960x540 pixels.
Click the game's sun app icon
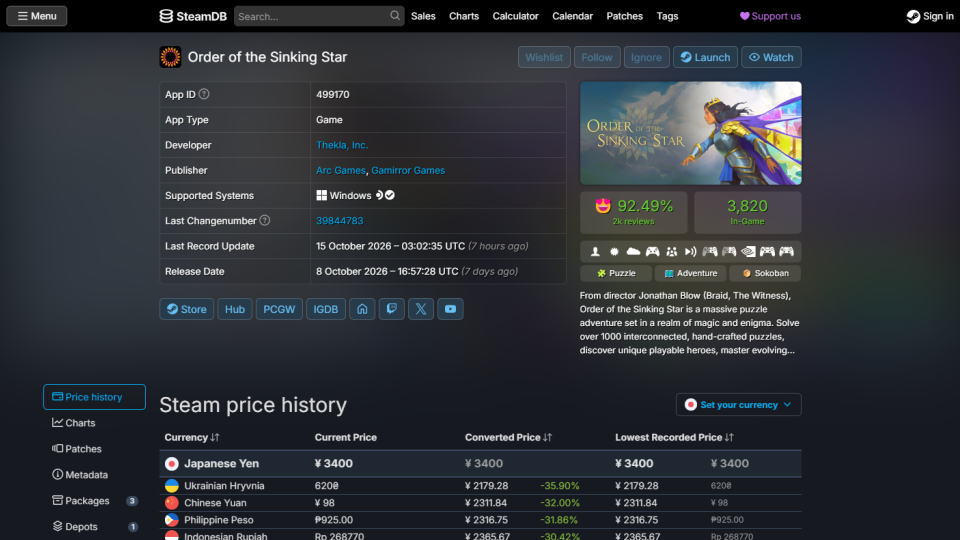click(170, 57)
